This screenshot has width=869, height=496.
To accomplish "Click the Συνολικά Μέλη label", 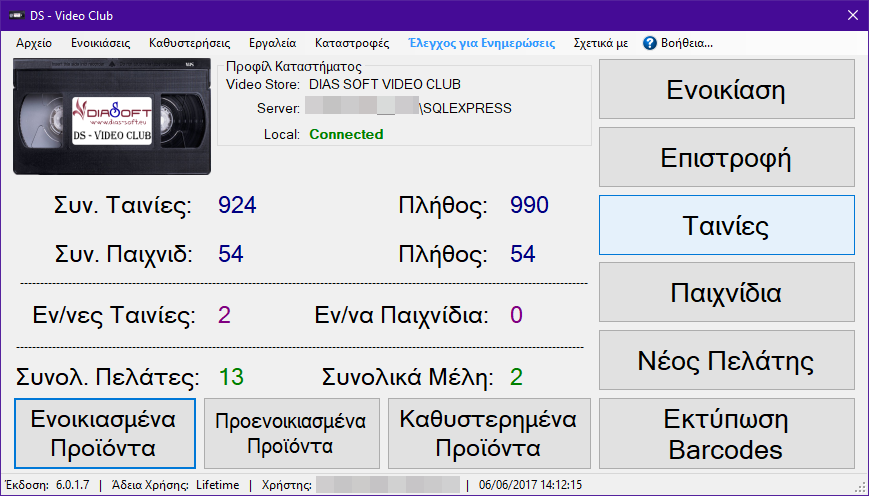I will pos(407,377).
